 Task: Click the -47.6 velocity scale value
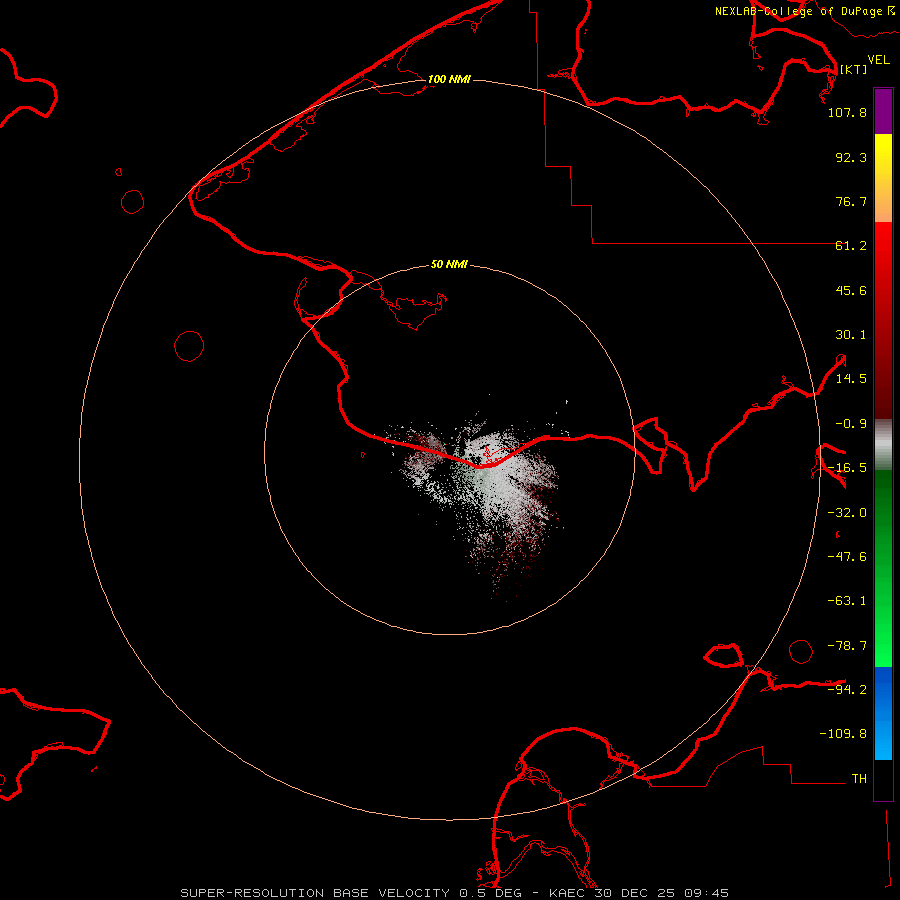(847, 557)
